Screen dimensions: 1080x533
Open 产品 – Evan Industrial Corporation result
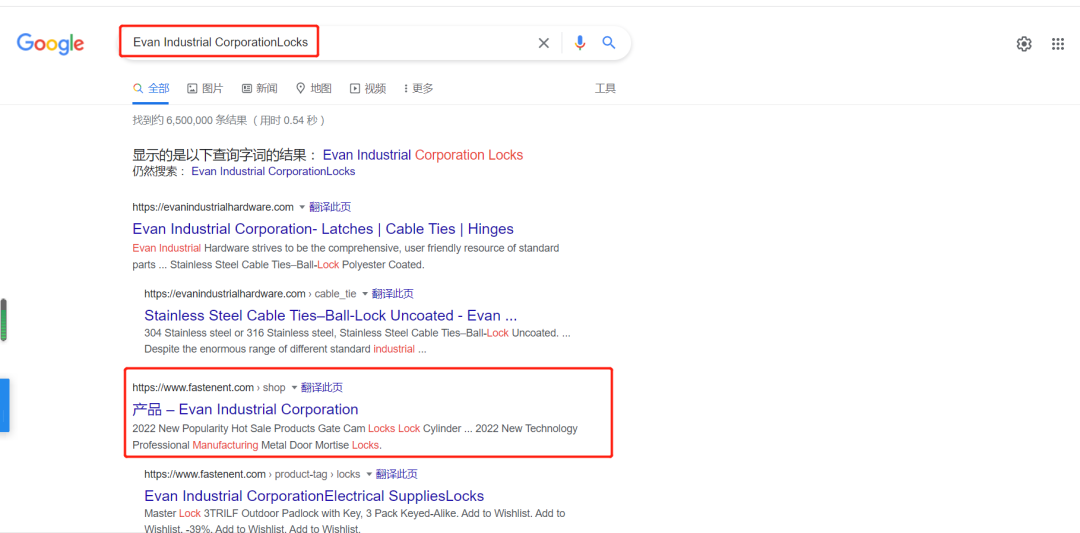click(245, 410)
